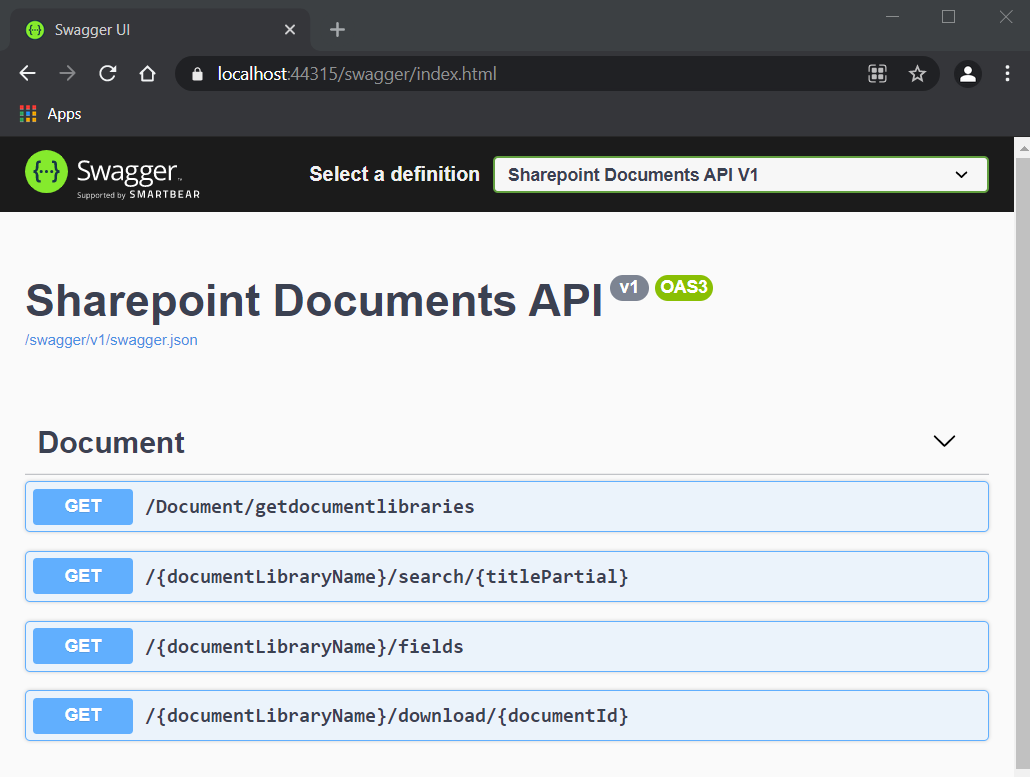
Task: Open the Select a definition dropdown
Action: (740, 174)
